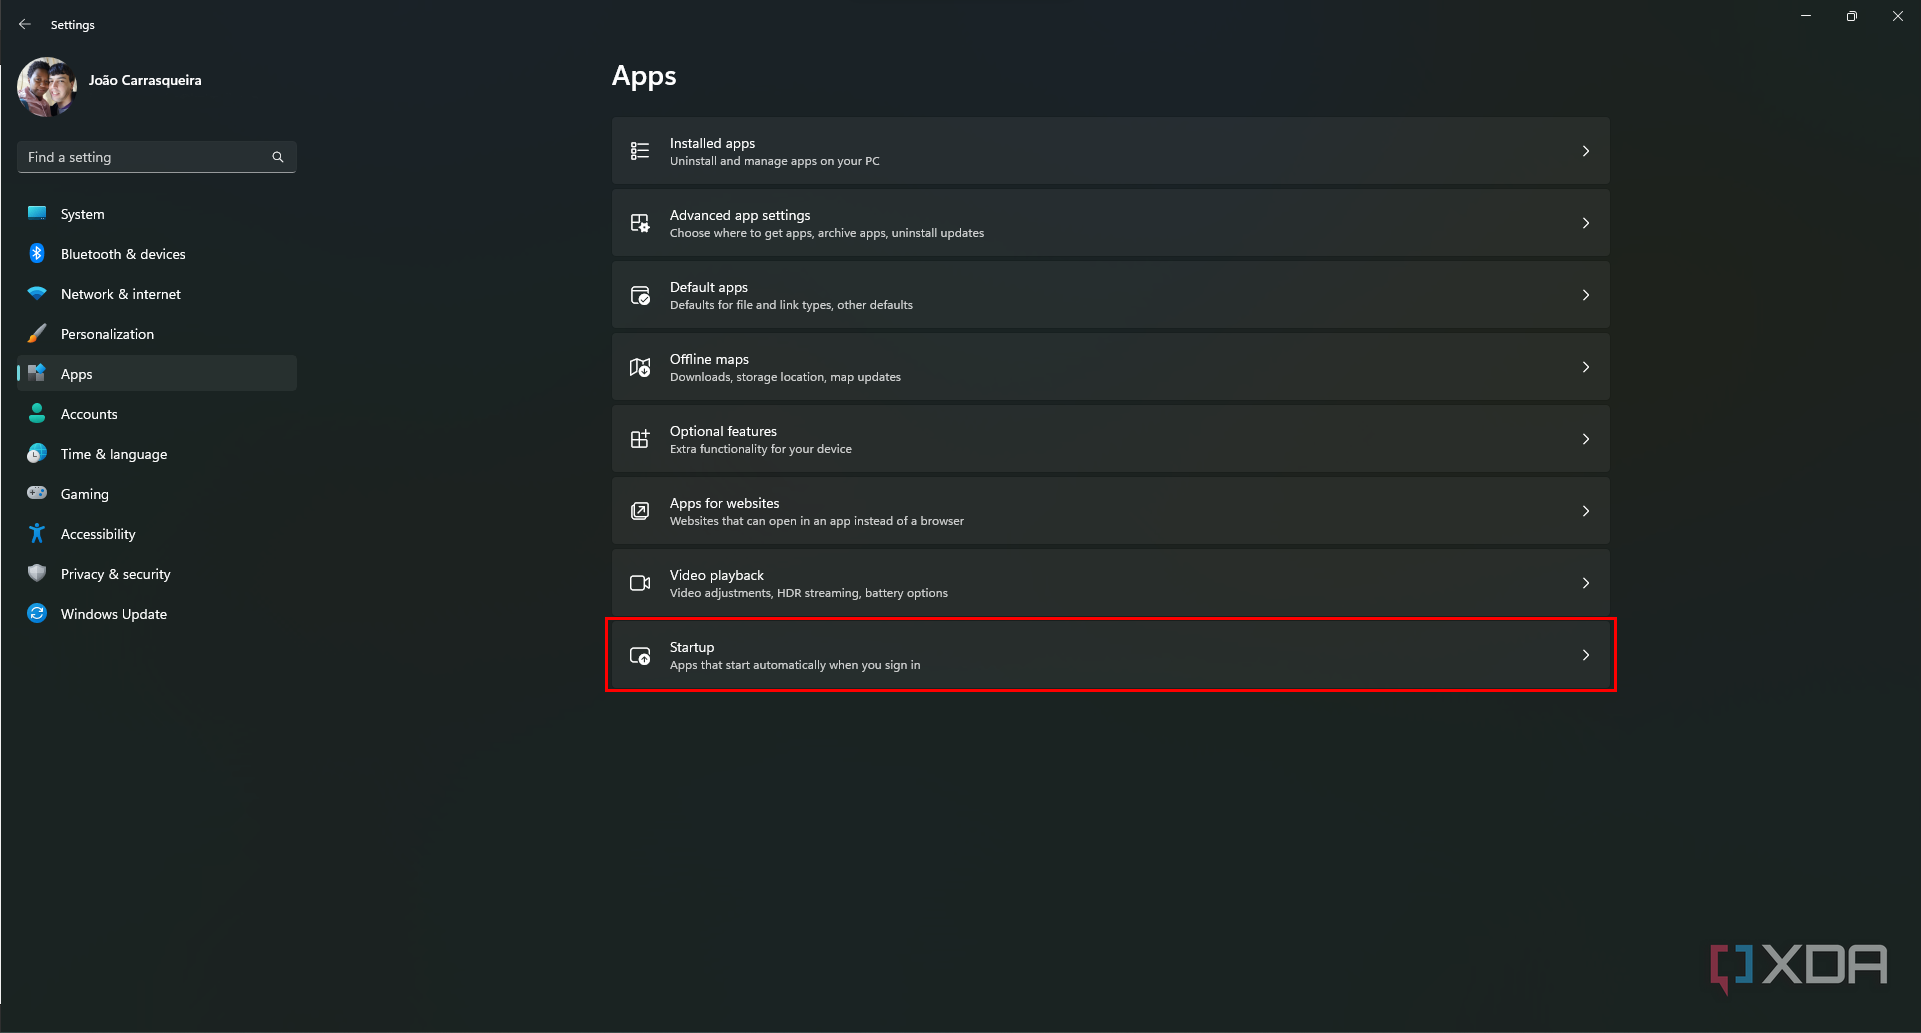Click the Default apps icon
The width and height of the screenshot is (1921, 1033).
coord(641,294)
